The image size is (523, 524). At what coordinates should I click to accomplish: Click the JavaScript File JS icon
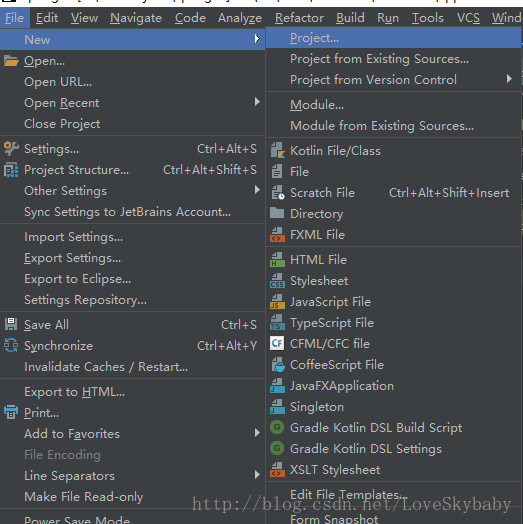[x=277, y=302]
